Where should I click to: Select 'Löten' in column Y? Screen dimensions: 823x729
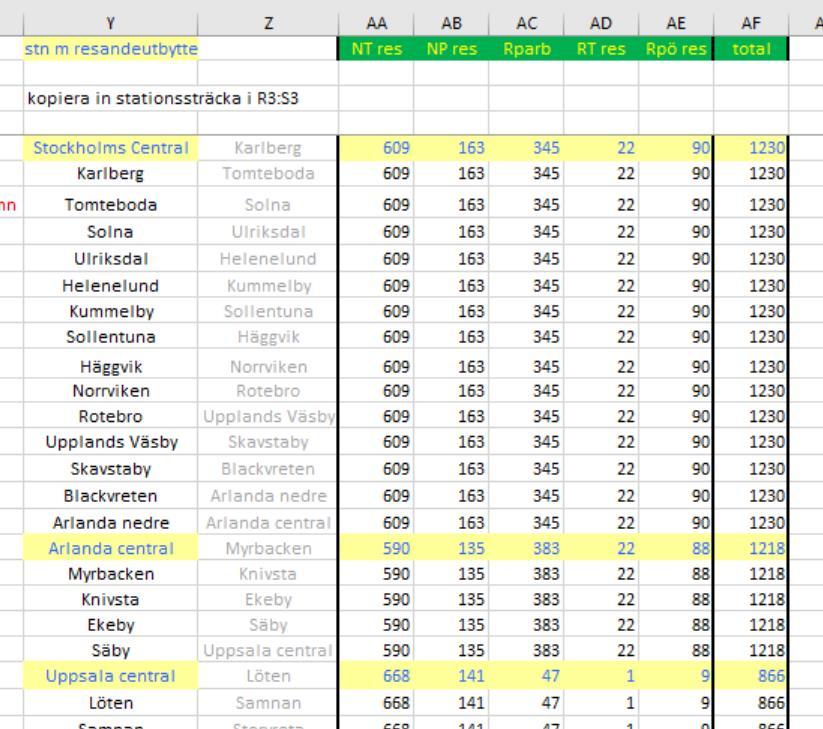pos(110,703)
